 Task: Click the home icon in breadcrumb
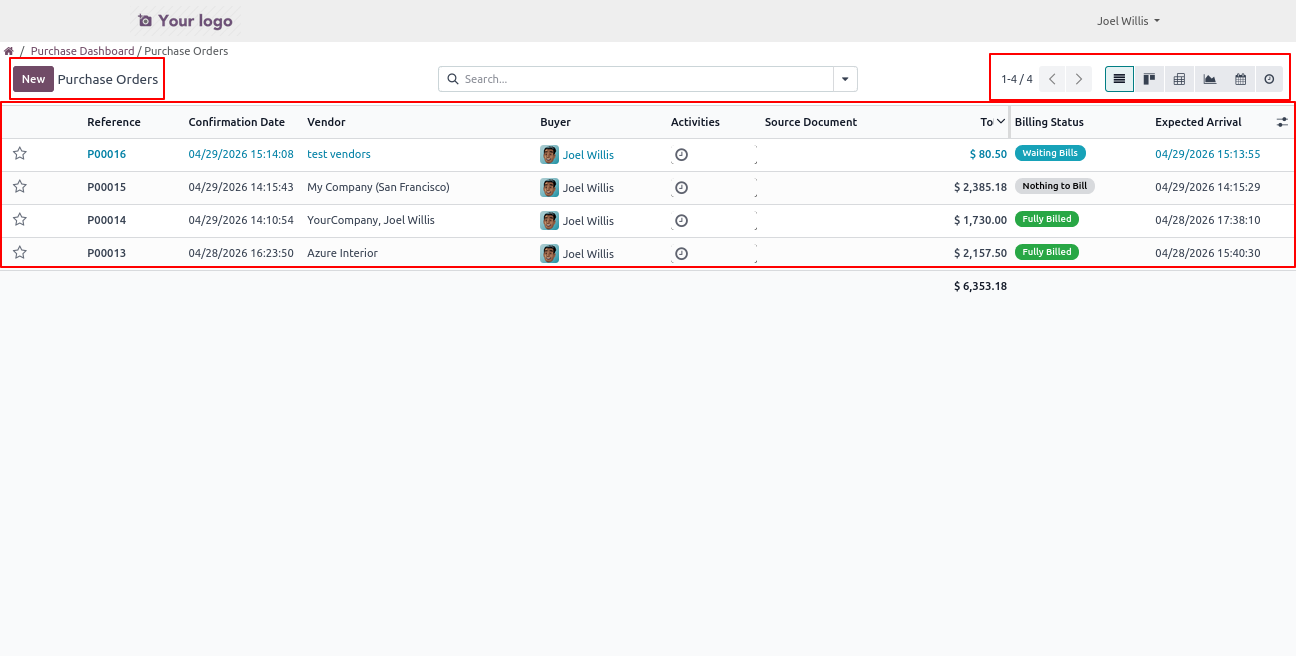9,51
